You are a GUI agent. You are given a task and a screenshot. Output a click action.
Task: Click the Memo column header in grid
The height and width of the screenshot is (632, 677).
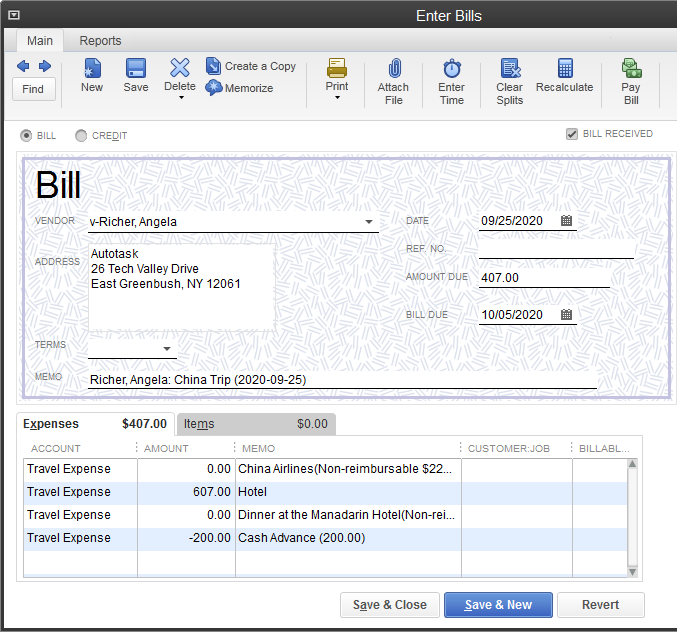click(258, 449)
